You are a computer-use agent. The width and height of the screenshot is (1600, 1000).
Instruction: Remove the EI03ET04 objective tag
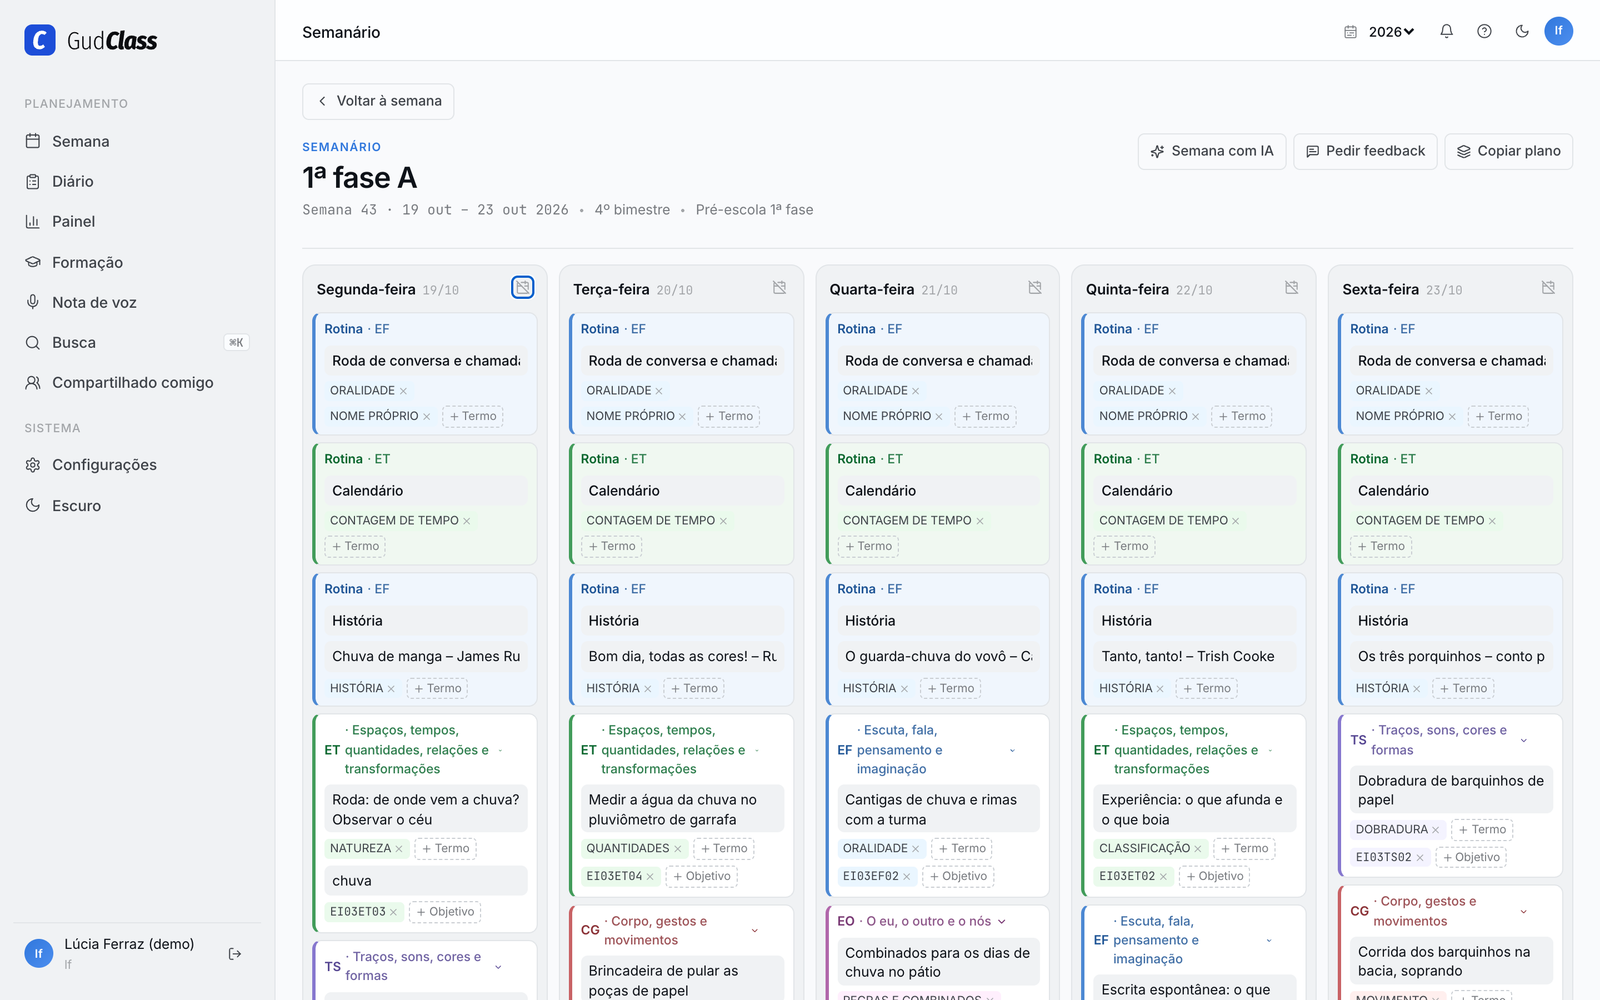coord(650,877)
